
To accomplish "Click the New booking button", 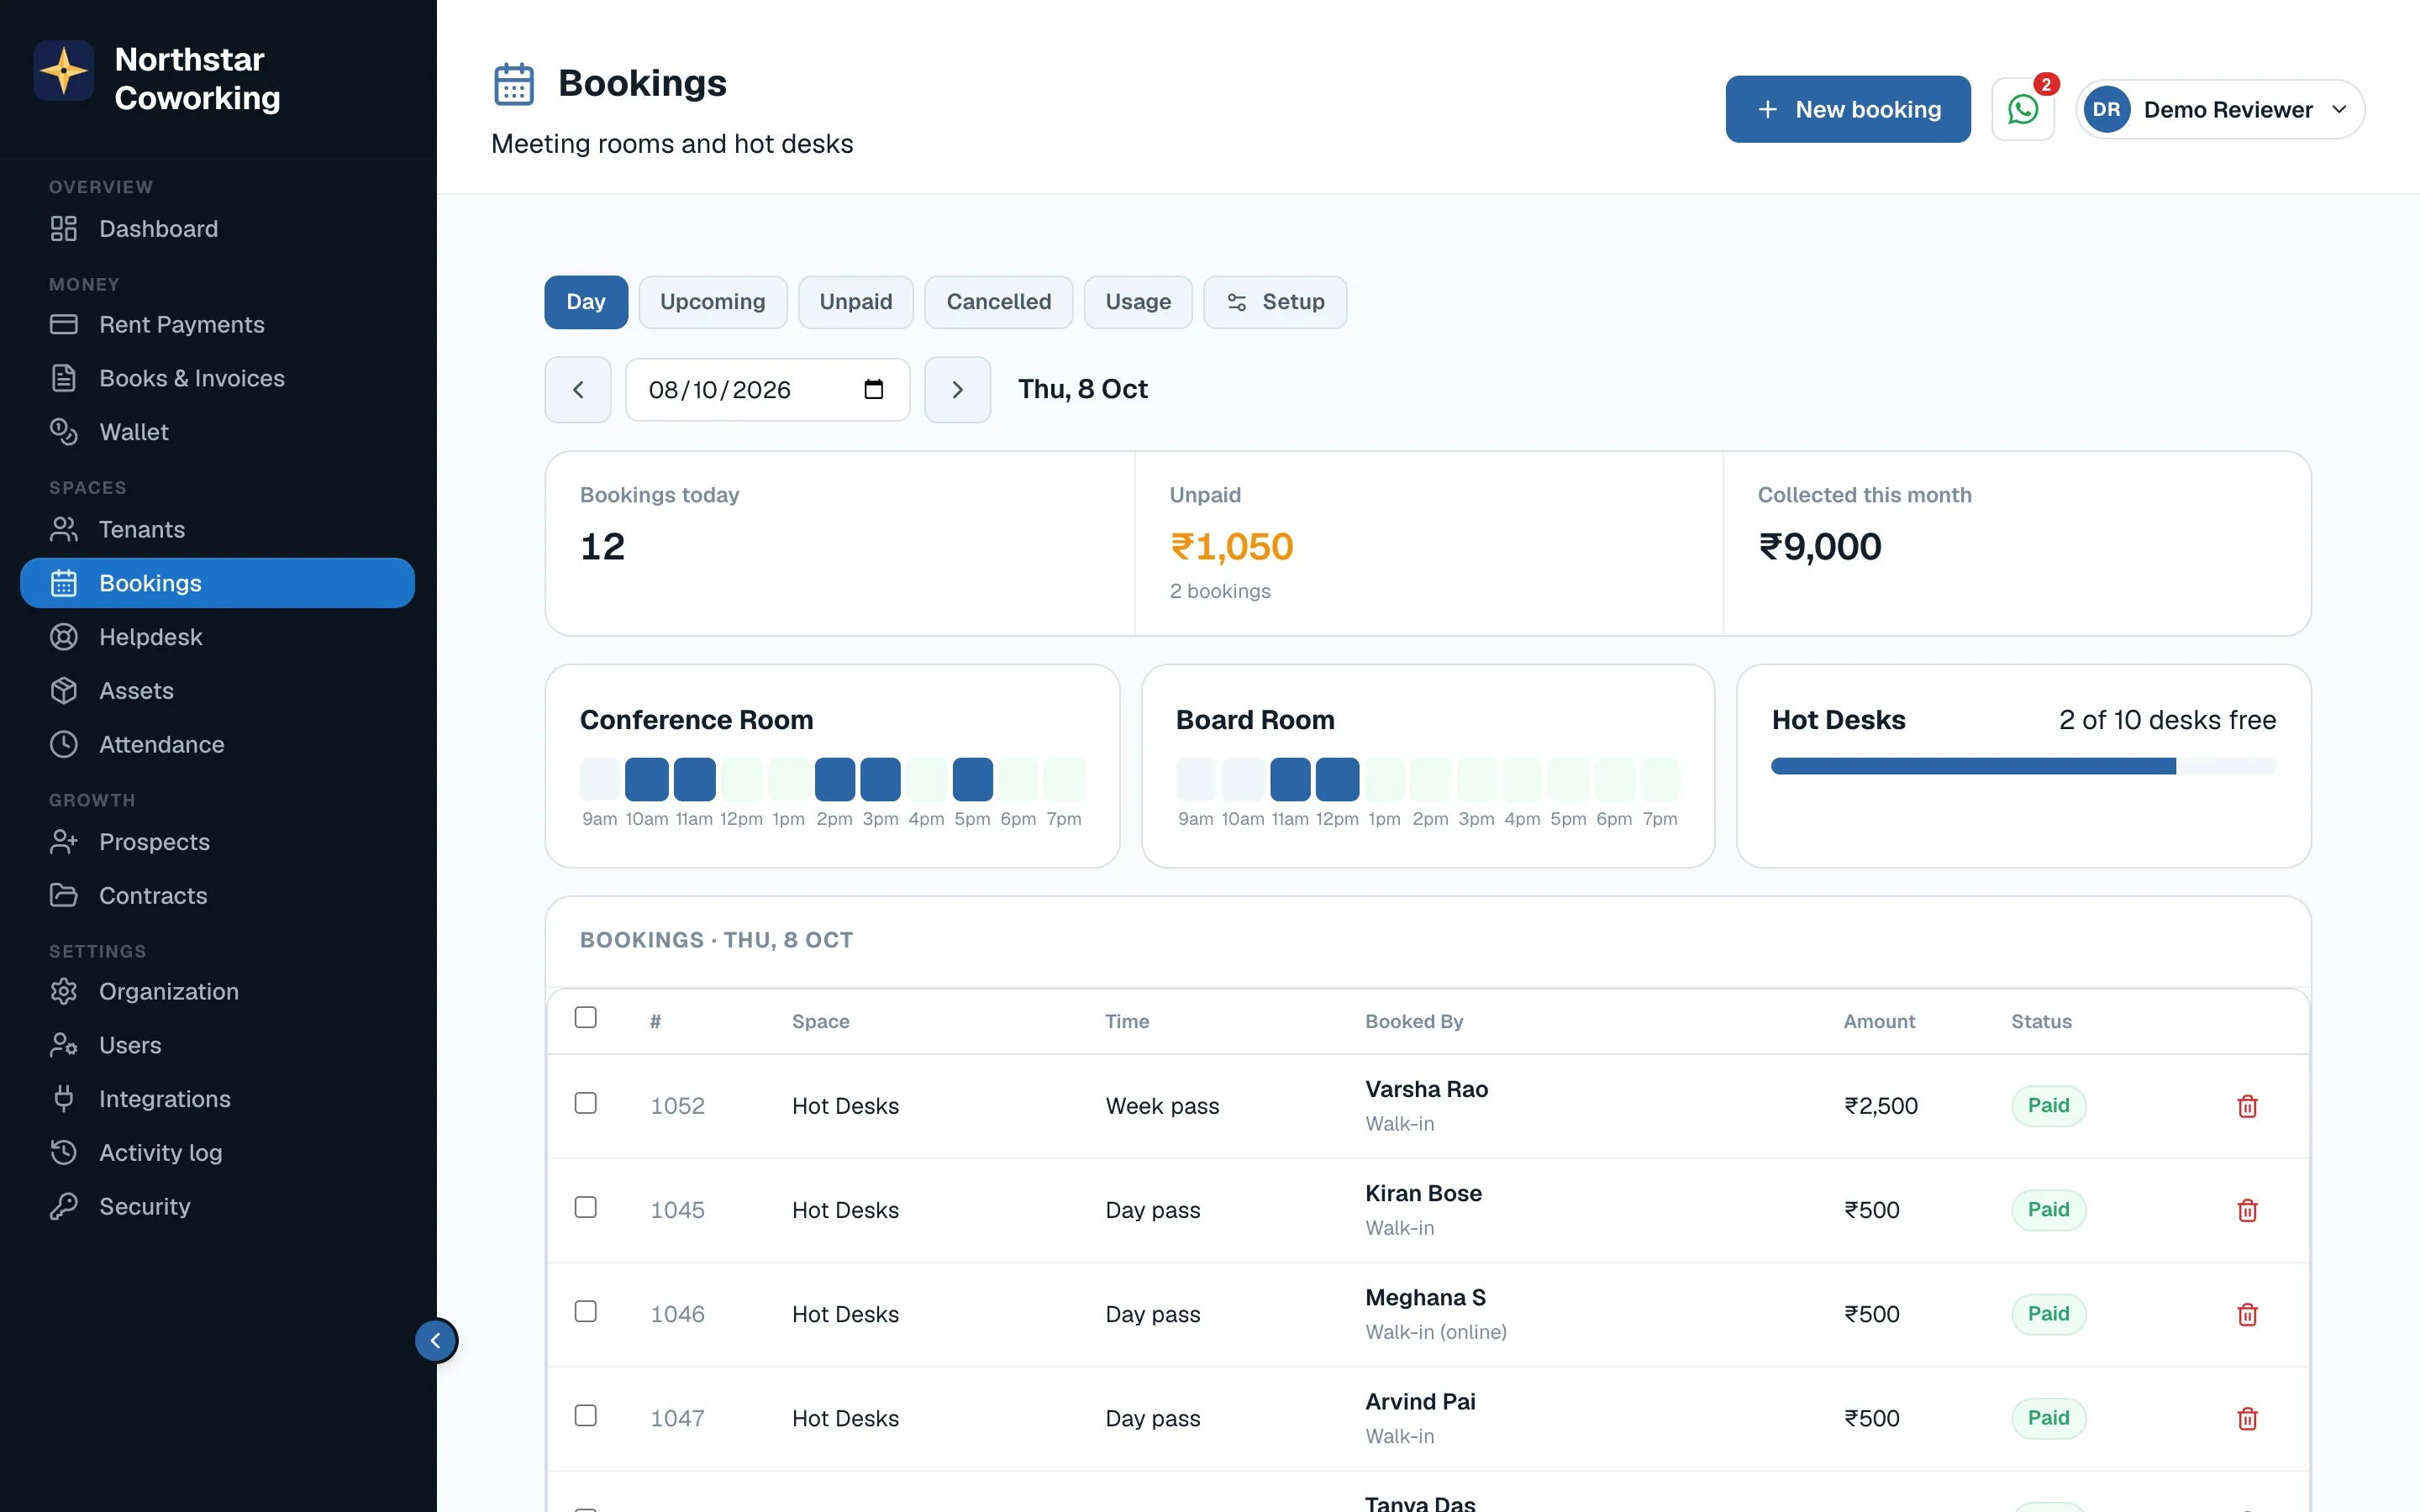I will pos(1848,109).
